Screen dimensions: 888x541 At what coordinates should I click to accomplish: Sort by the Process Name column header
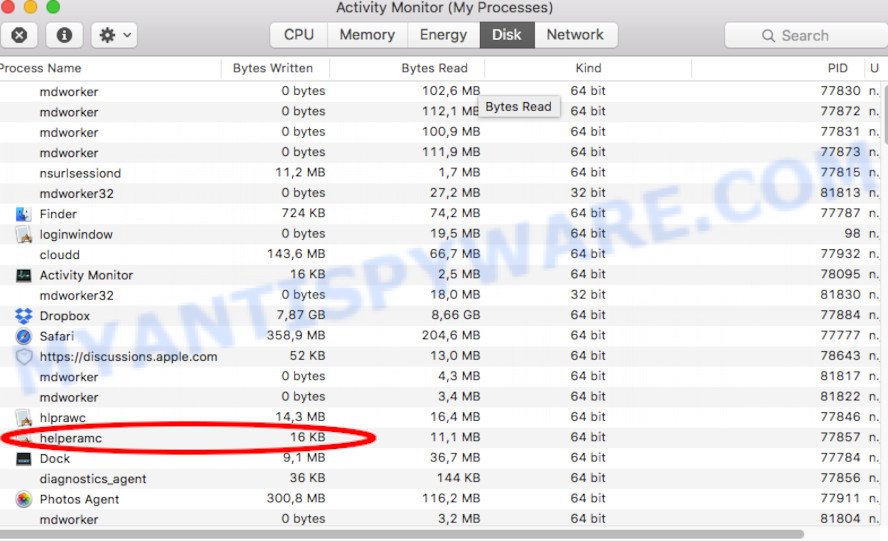click(x=110, y=69)
